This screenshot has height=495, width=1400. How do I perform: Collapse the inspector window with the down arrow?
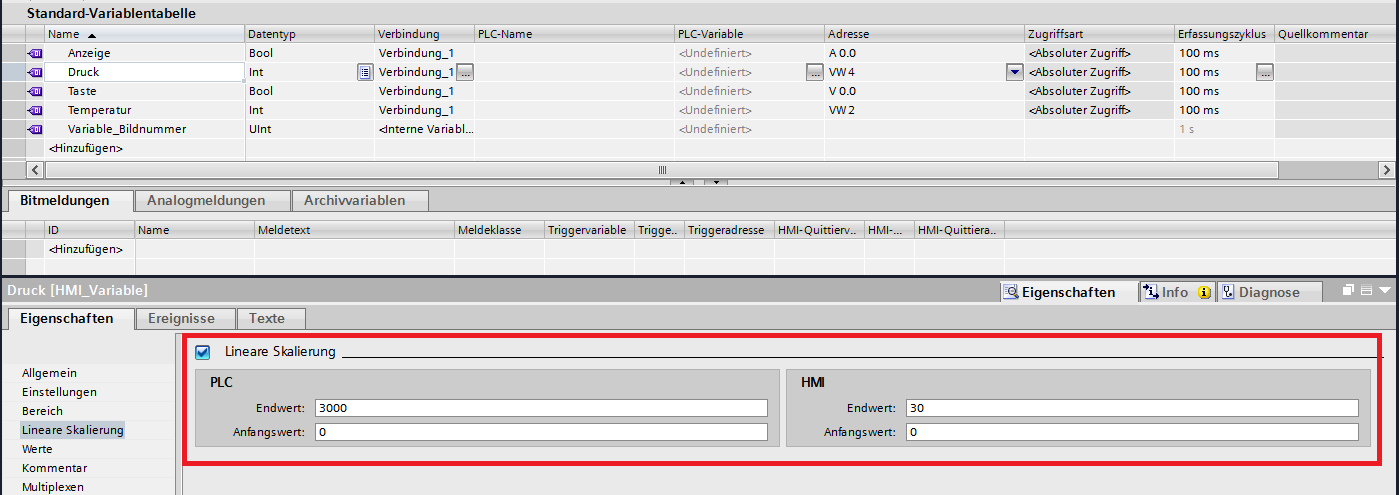pyautogui.click(x=1385, y=290)
